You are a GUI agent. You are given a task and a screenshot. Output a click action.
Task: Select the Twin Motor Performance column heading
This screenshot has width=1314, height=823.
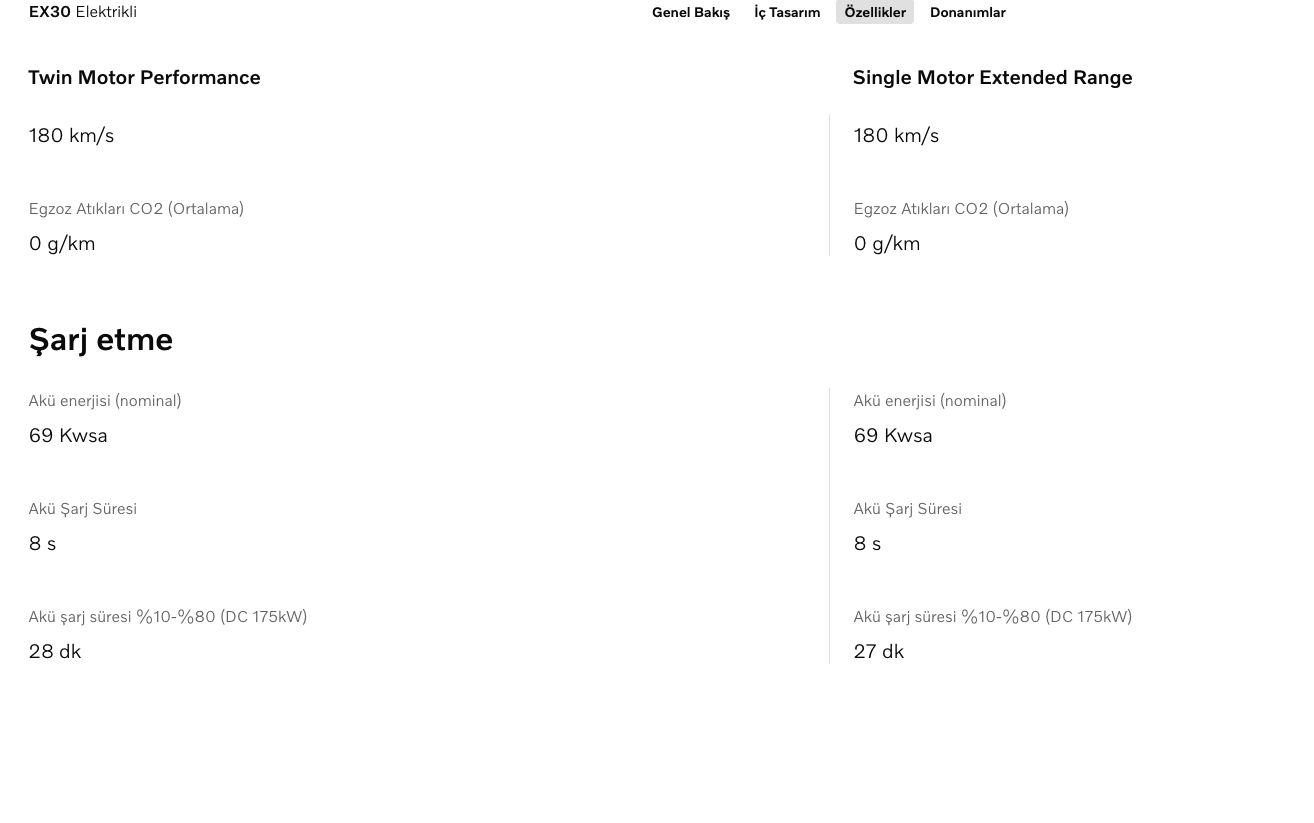coord(144,77)
